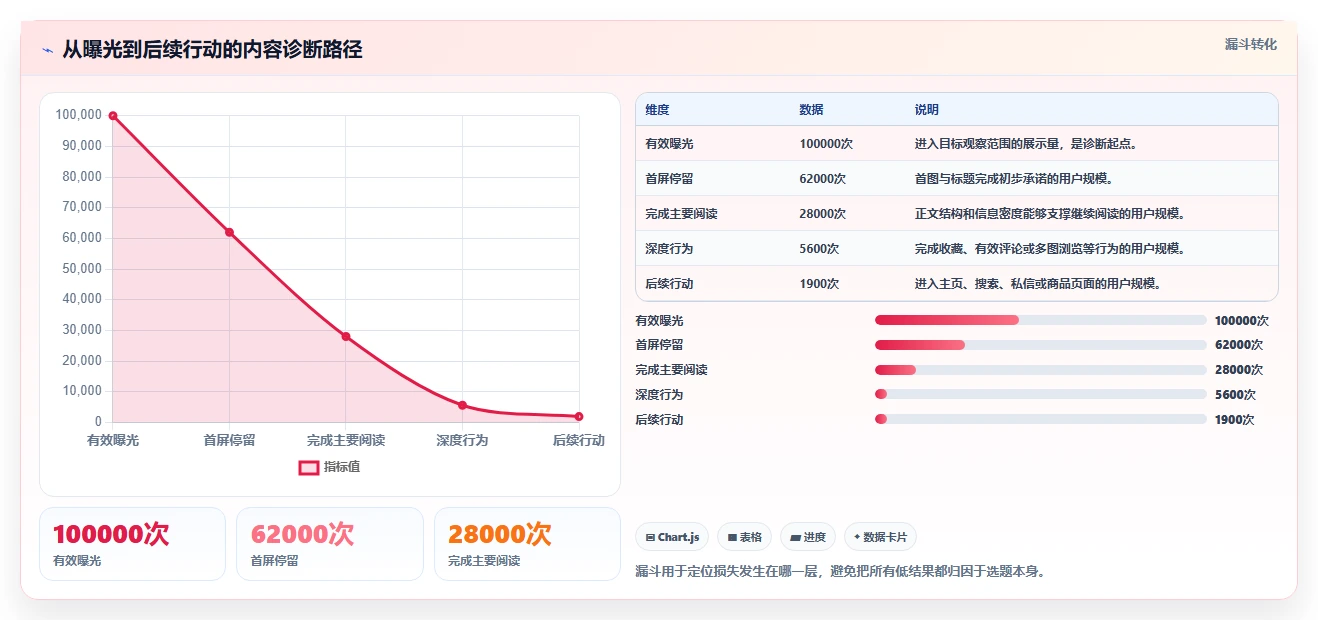Click the lightning icon beside the title

[x=47, y=50]
